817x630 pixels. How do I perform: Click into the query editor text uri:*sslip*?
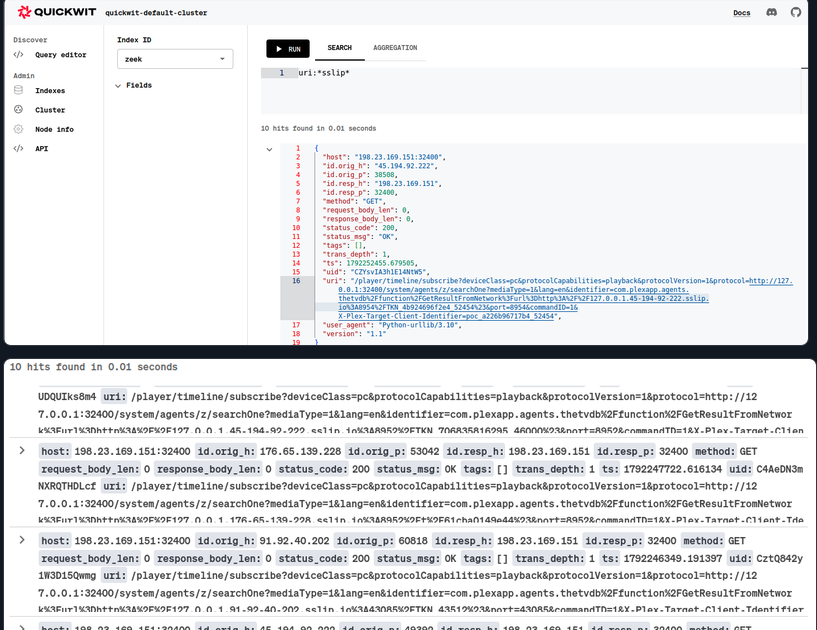[x=324, y=73]
